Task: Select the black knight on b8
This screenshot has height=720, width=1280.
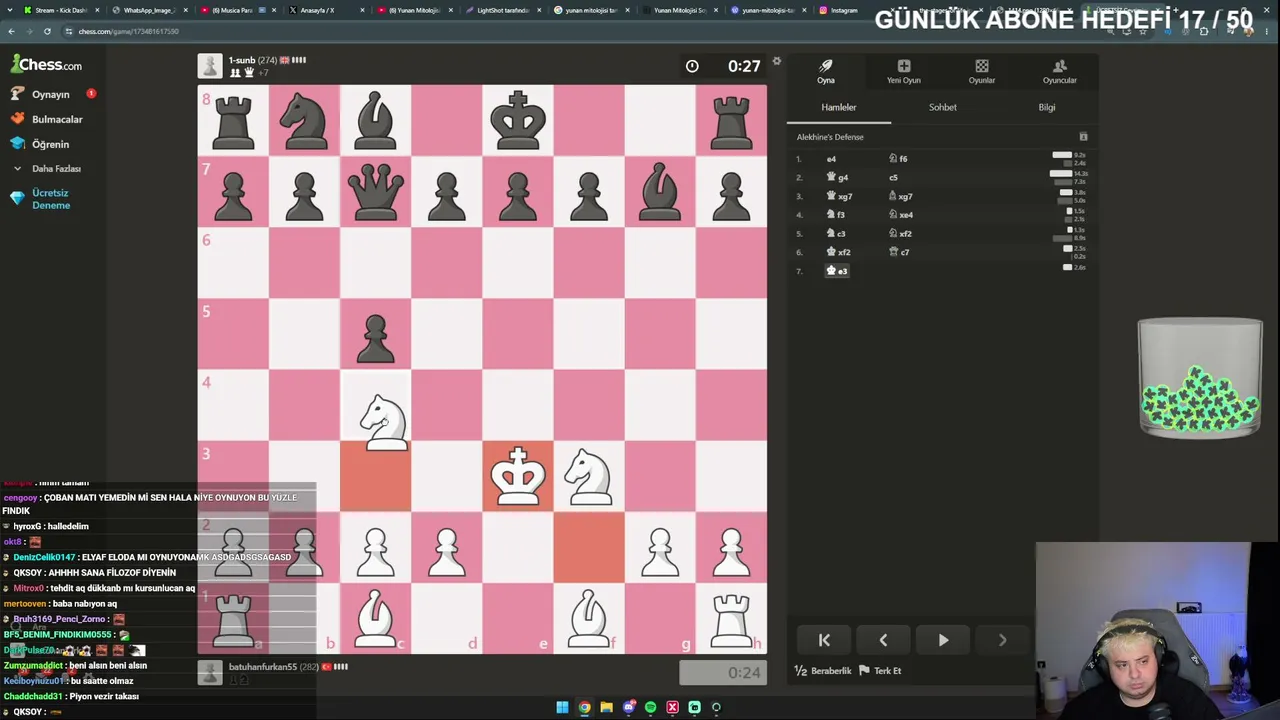Action: 304,120
